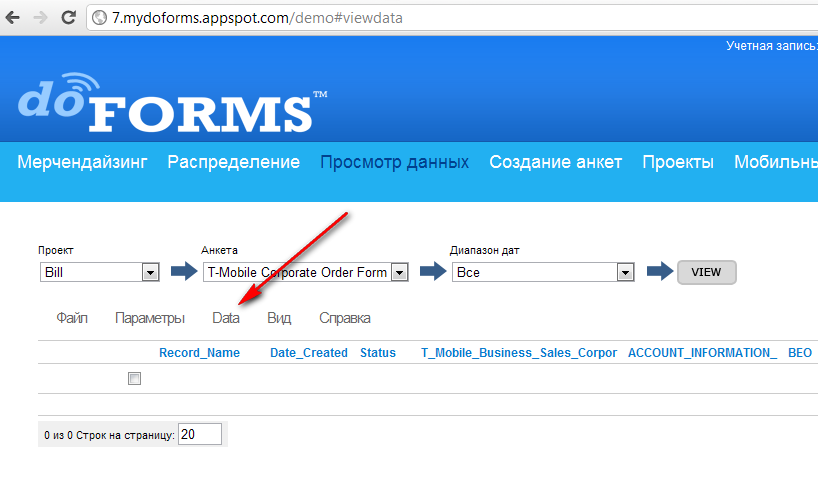Open the Проект dropdown showing Bill

[x=100, y=272]
